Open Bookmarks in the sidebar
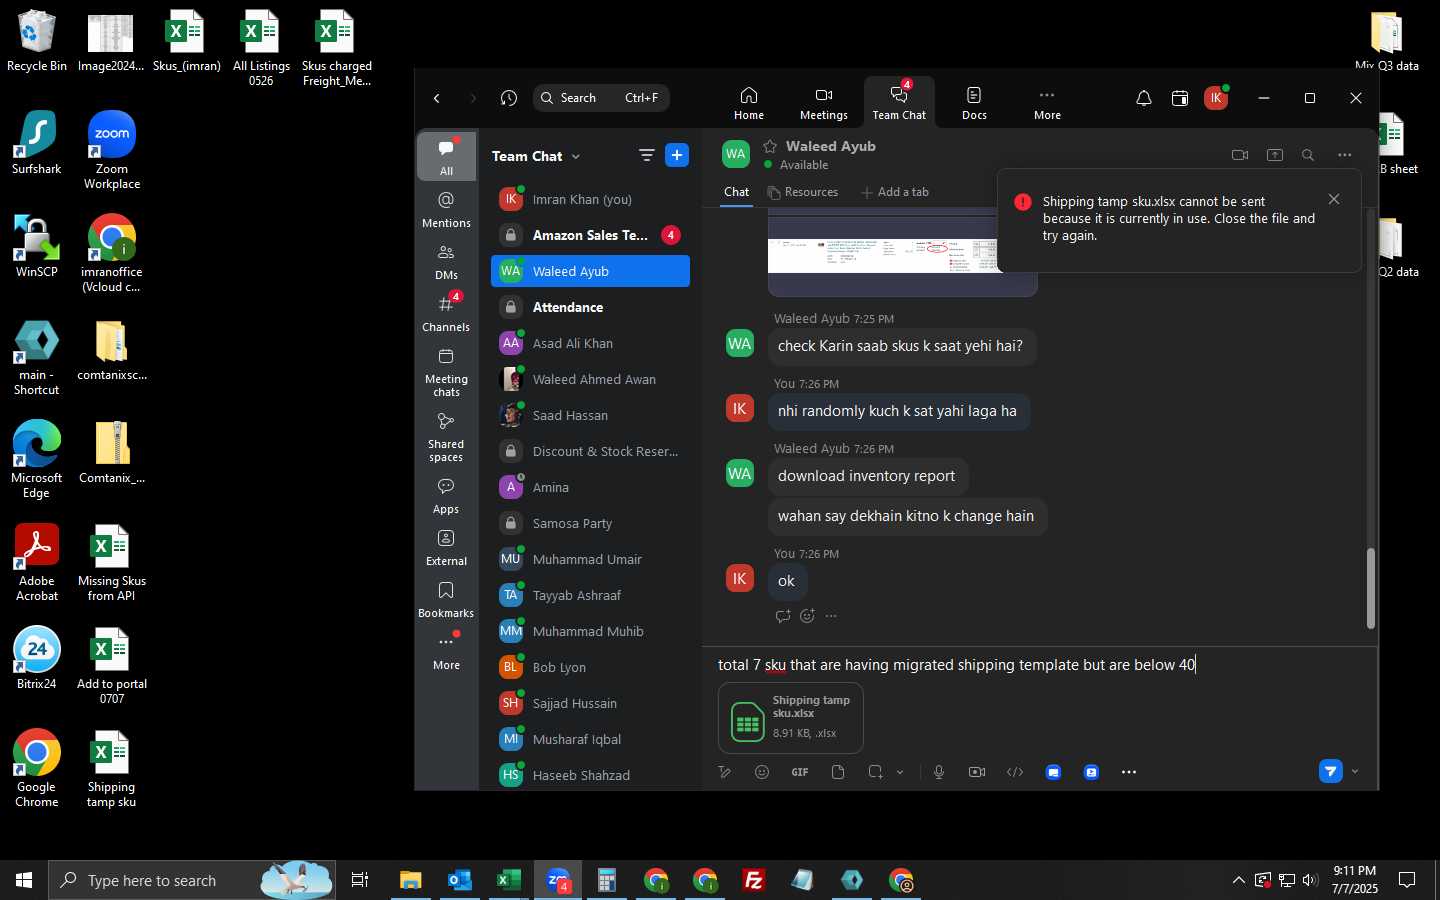 click(446, 600)
